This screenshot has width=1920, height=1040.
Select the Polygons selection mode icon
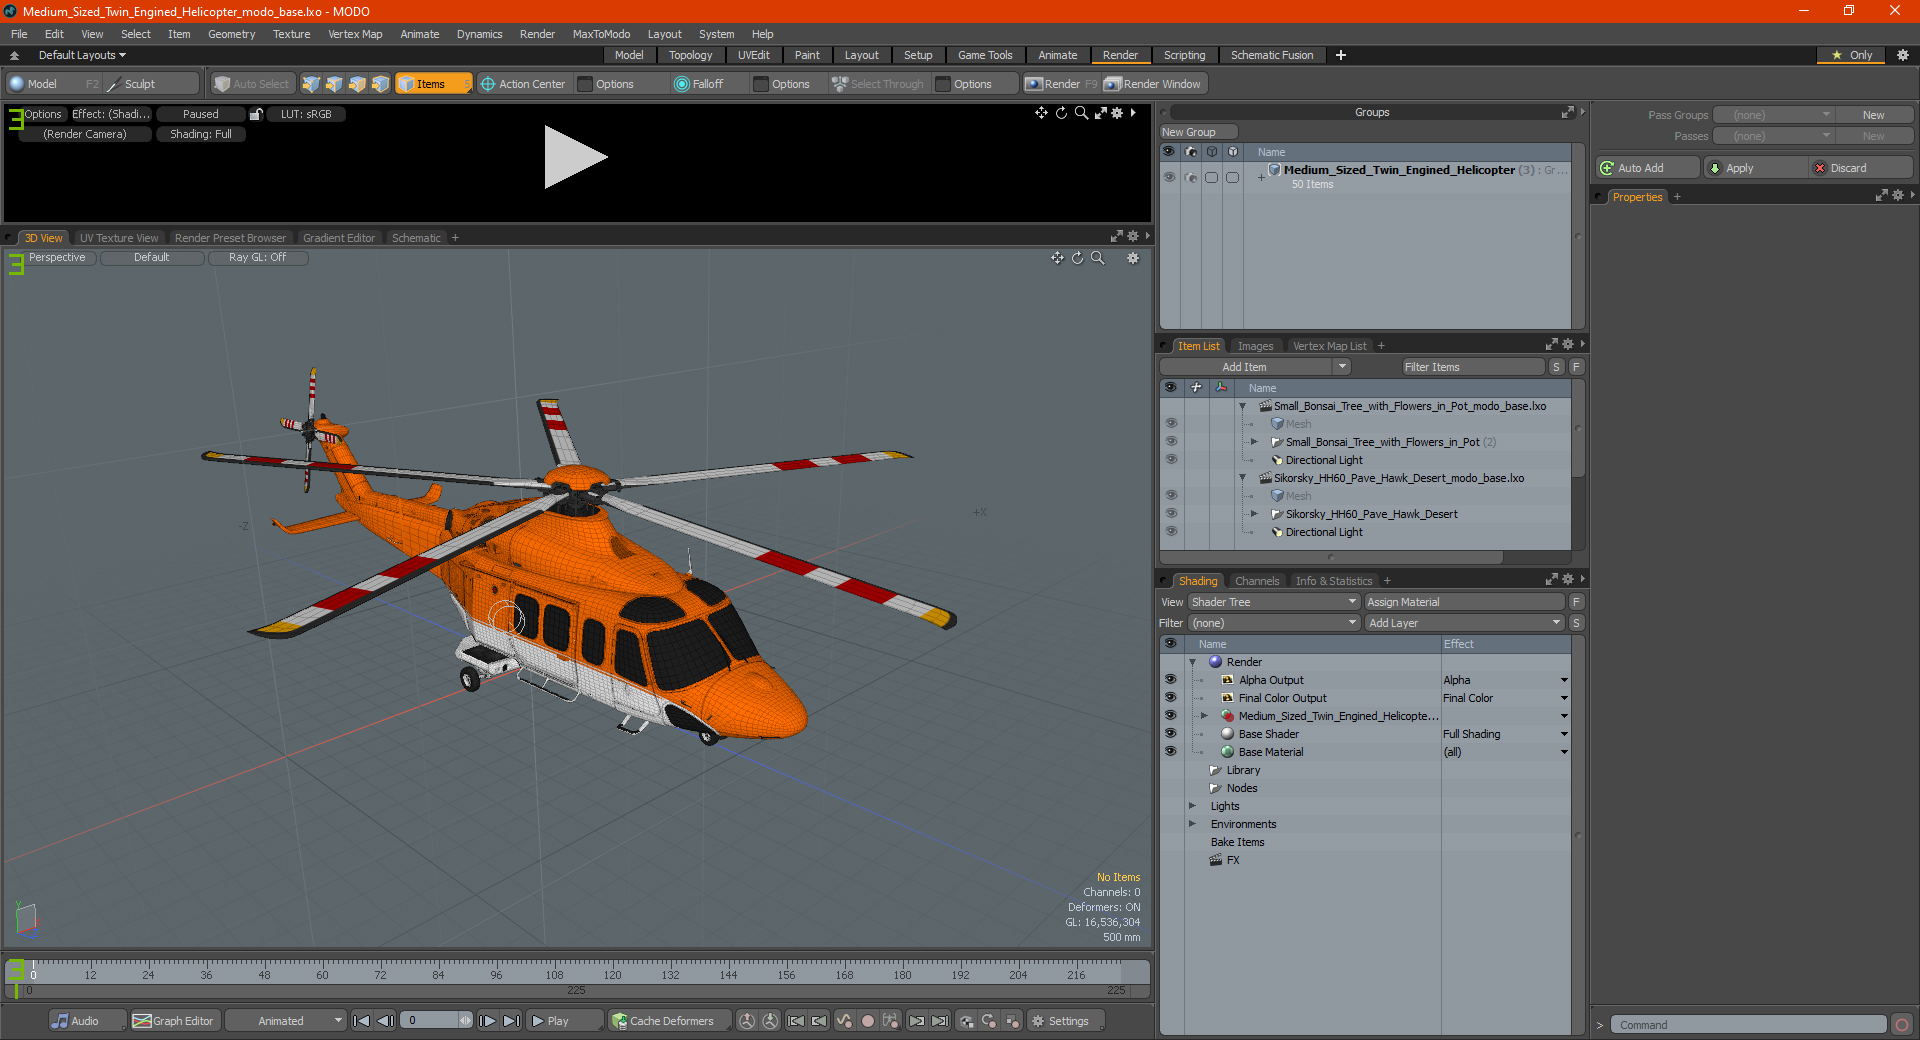click(357, 84)
